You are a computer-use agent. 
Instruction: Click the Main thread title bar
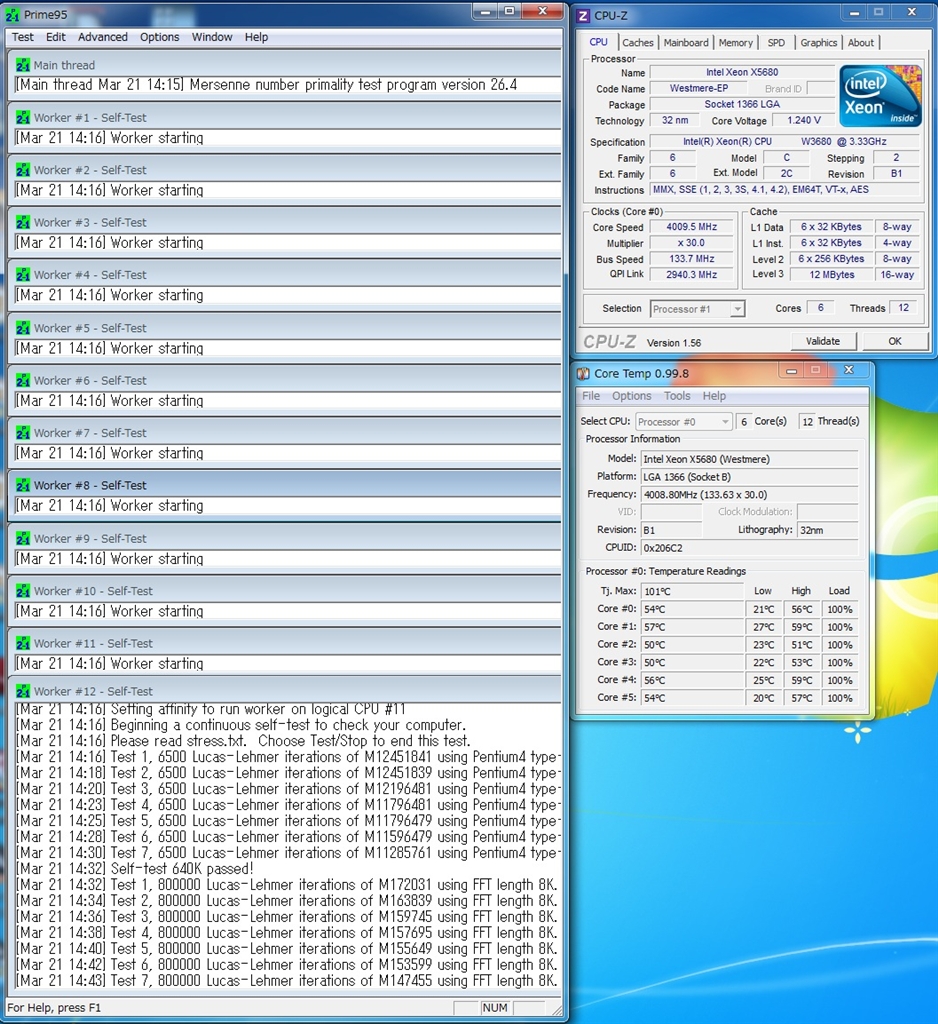pos(285,65)
